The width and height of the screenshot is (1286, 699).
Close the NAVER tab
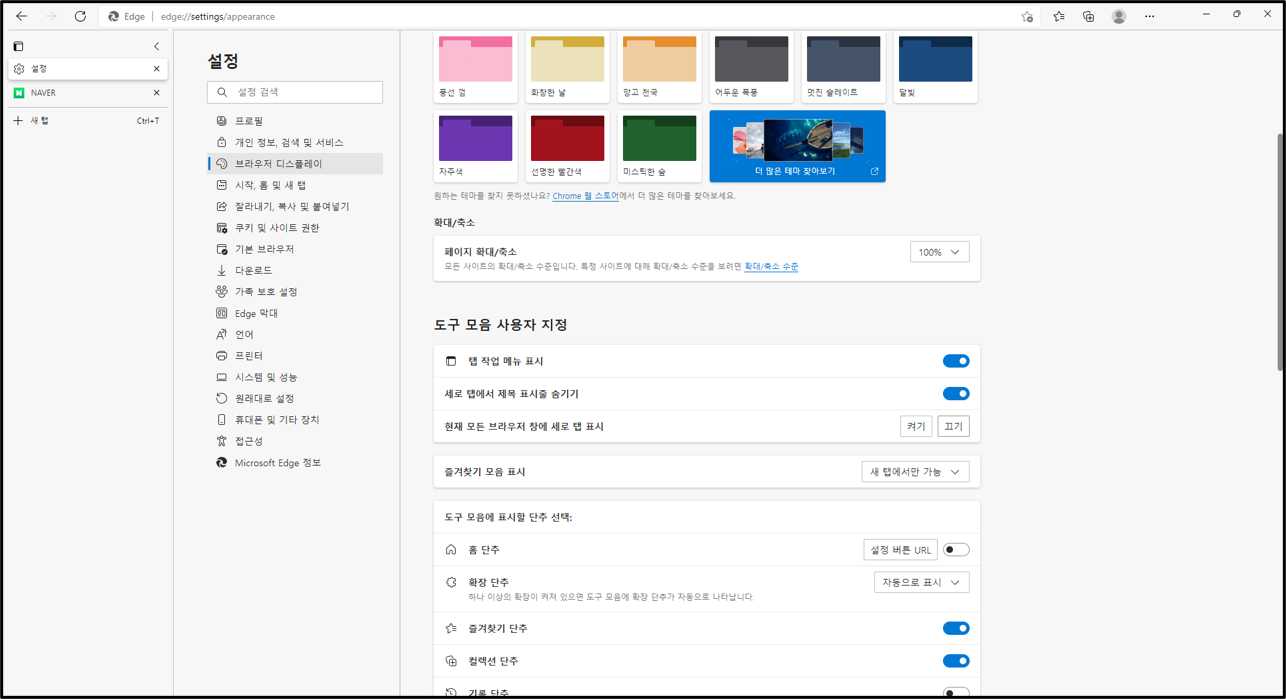(156, 93)
